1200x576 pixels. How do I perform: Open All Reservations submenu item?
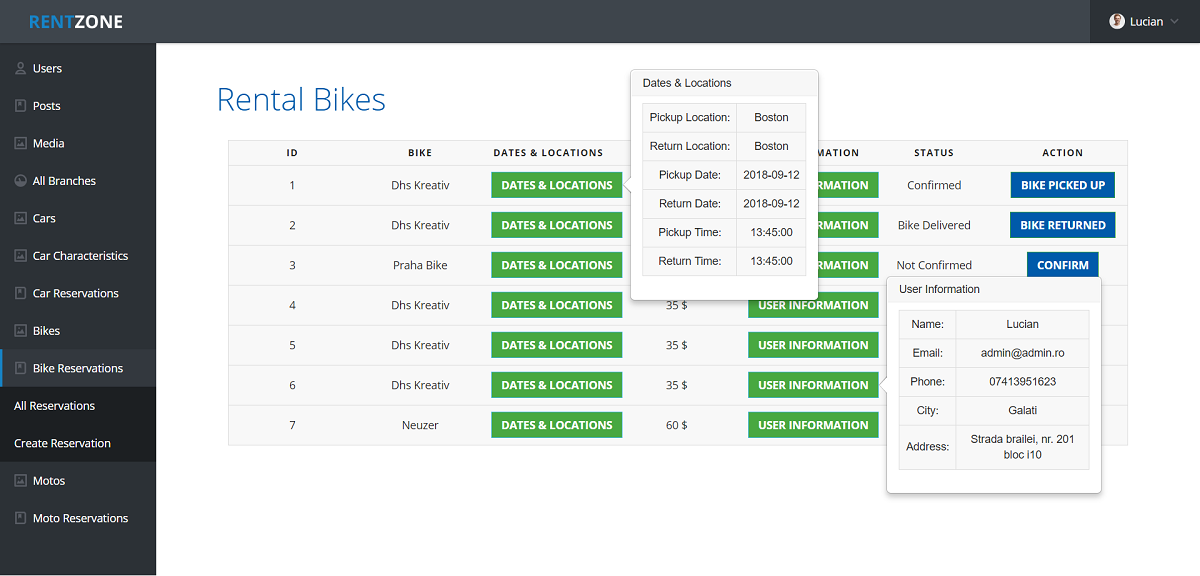(54, 406)
